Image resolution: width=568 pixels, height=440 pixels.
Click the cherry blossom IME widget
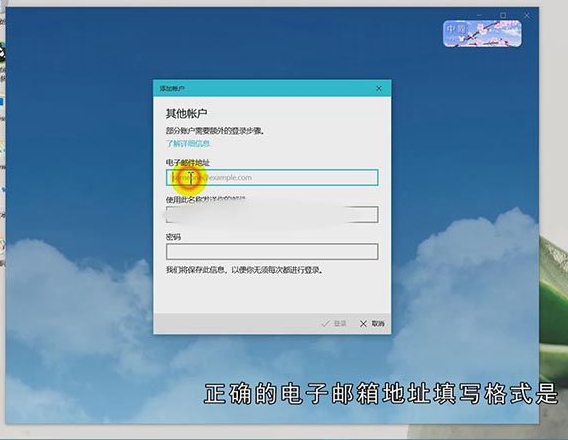482,34
